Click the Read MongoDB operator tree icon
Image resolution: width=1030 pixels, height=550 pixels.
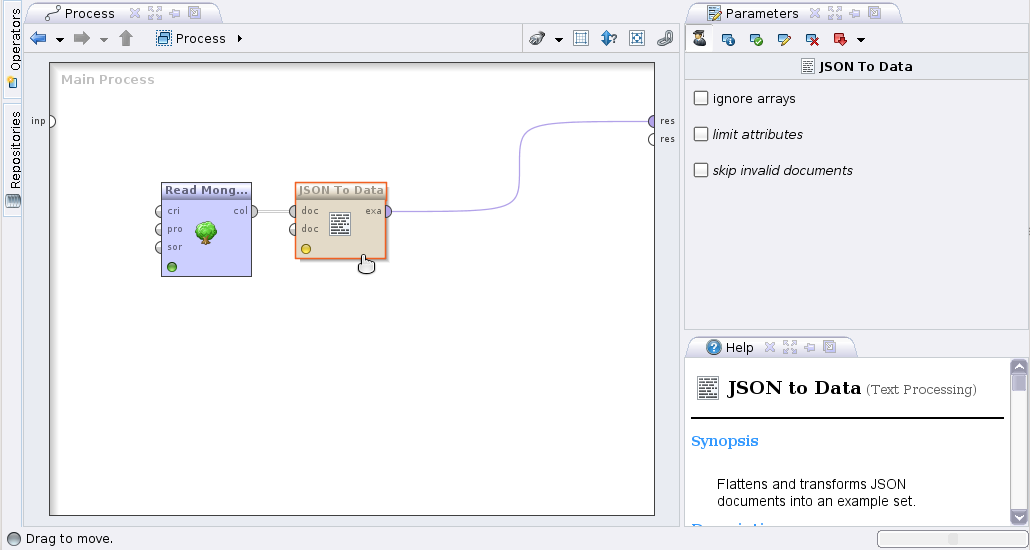click(x=206, y=232)
